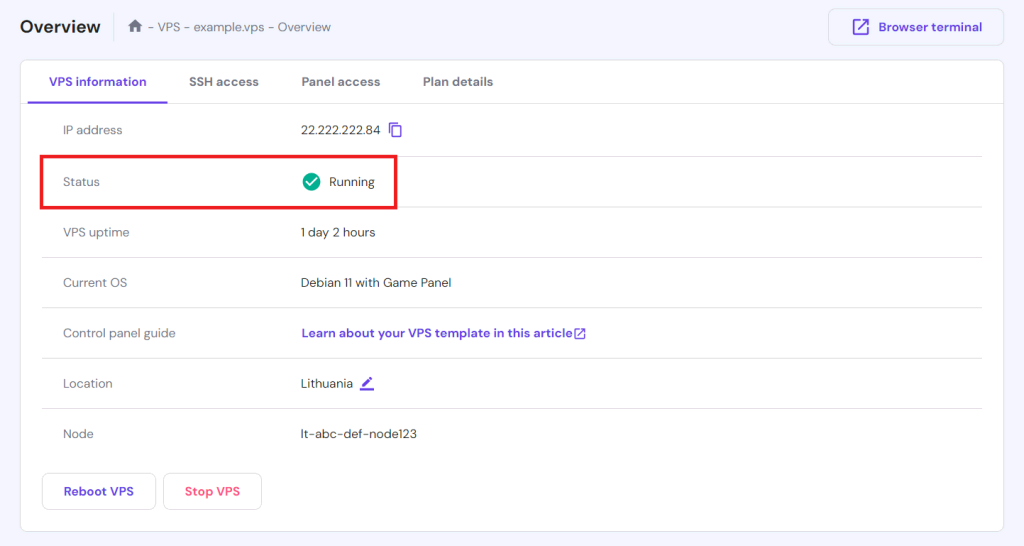Click the external link icon beside article link

pos(580,334)
